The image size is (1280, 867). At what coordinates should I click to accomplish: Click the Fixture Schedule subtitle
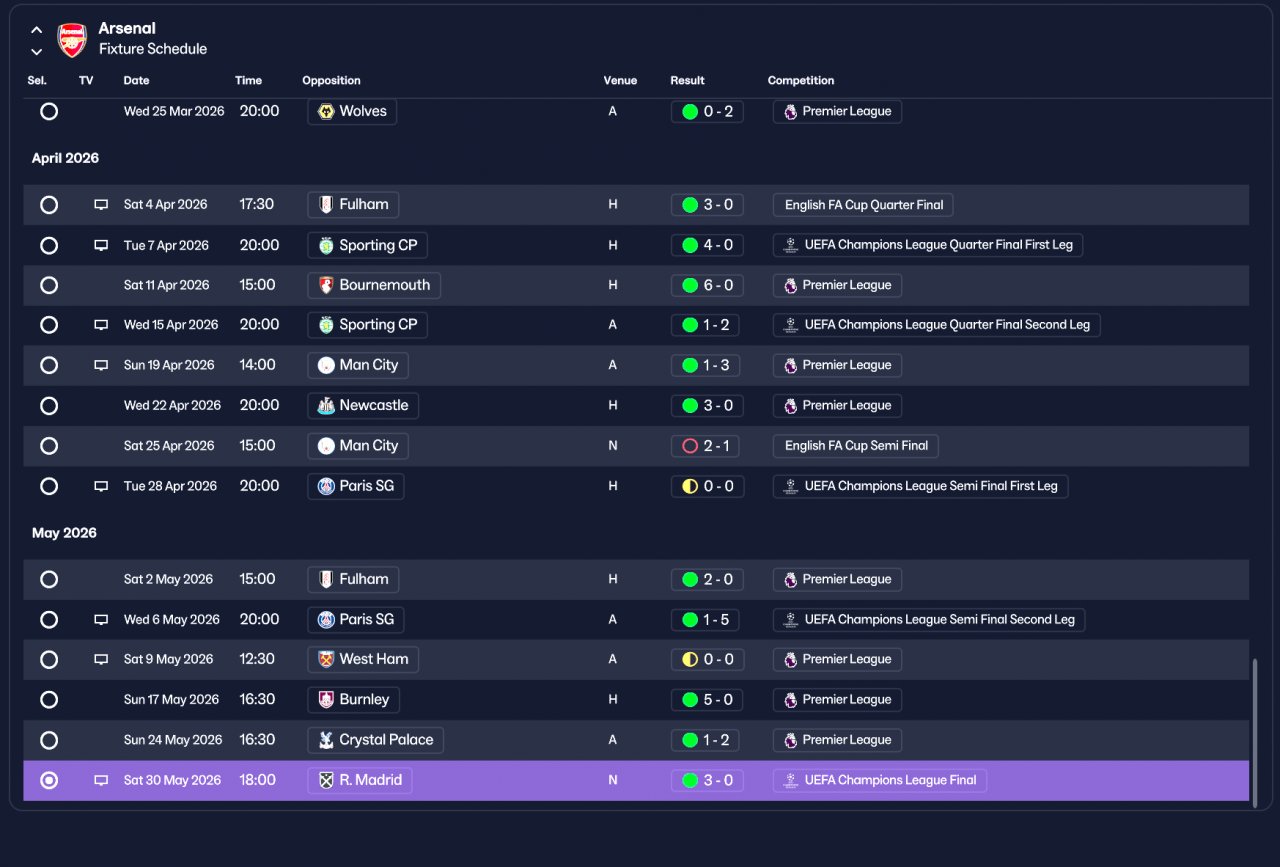[x=153, y=49]
